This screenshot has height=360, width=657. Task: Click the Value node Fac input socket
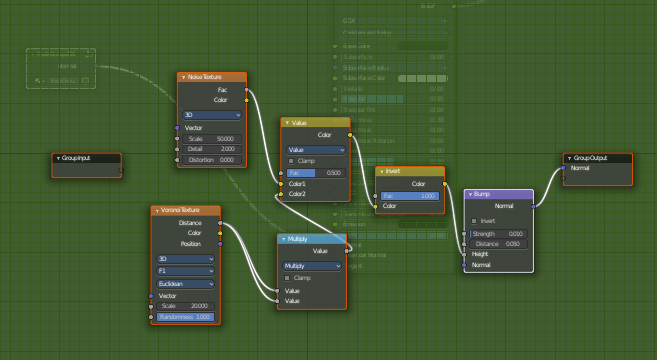[x=281, y=173]
